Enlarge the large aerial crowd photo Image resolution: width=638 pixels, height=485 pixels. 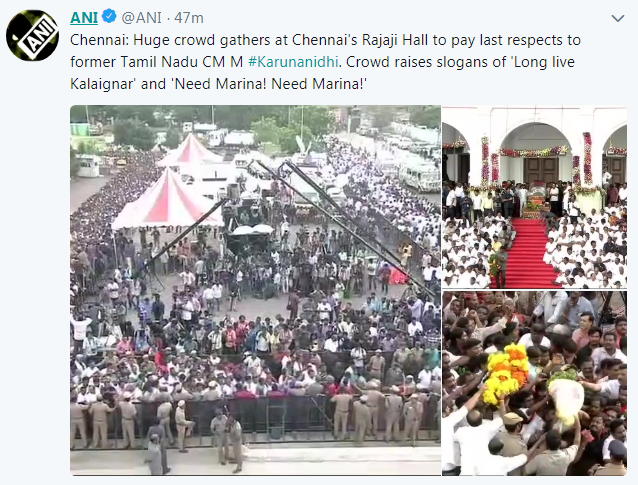click(255, 290)
